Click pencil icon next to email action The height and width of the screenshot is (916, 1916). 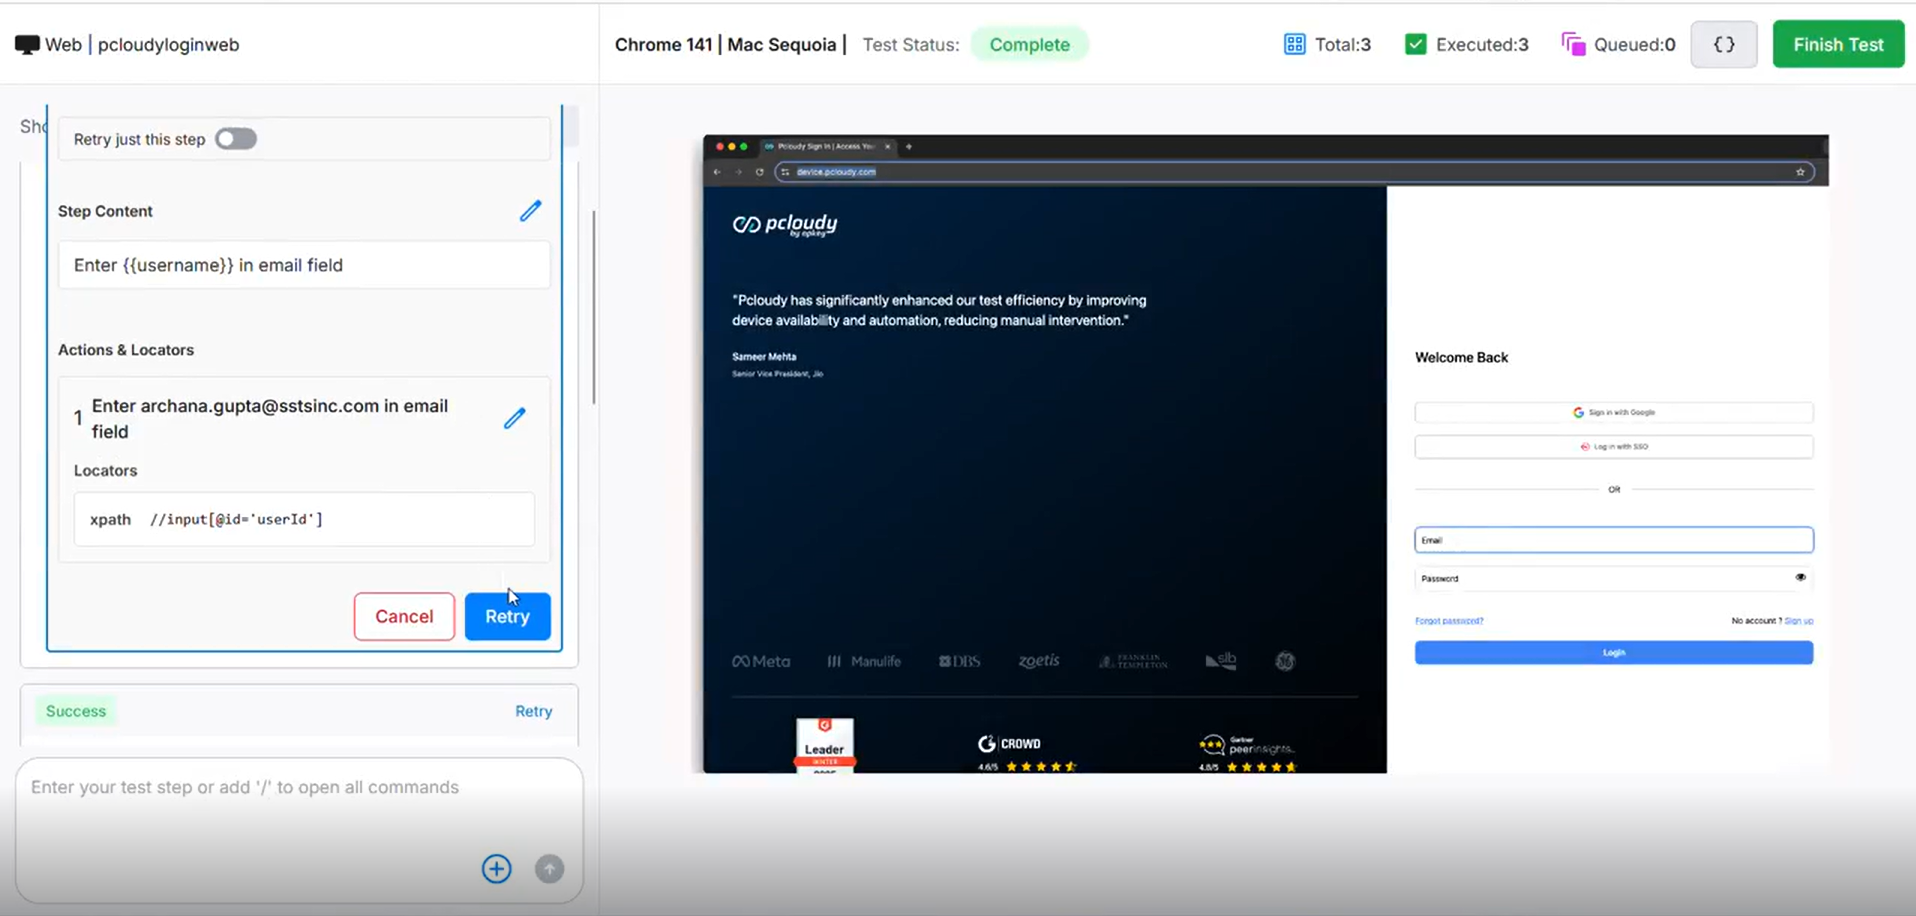514,418
